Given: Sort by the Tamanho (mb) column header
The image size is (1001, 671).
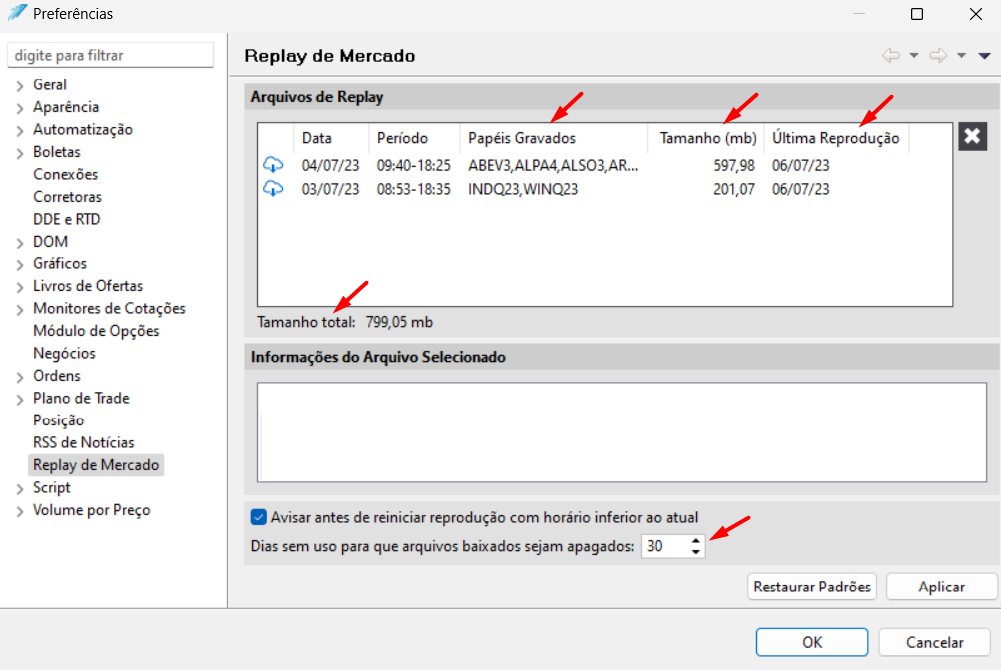Looking at the screenshot, I should [x=707, y=138].
